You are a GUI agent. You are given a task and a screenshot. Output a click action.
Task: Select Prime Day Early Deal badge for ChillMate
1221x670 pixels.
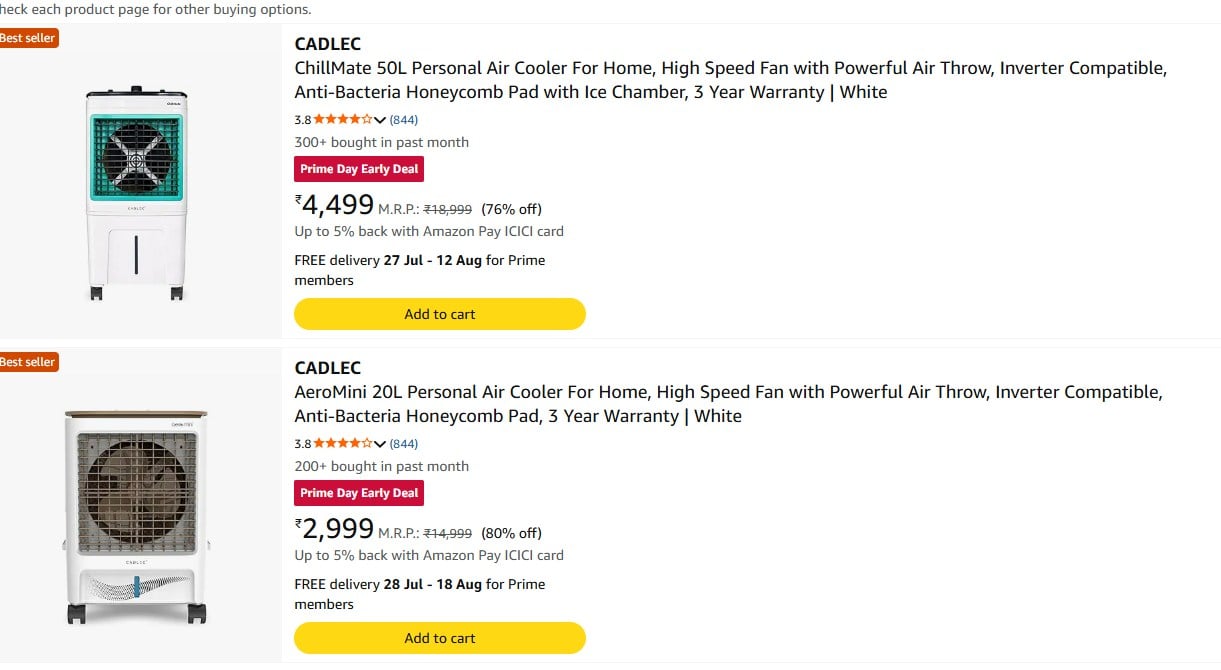pyautogui.click(x=359, y=169)
